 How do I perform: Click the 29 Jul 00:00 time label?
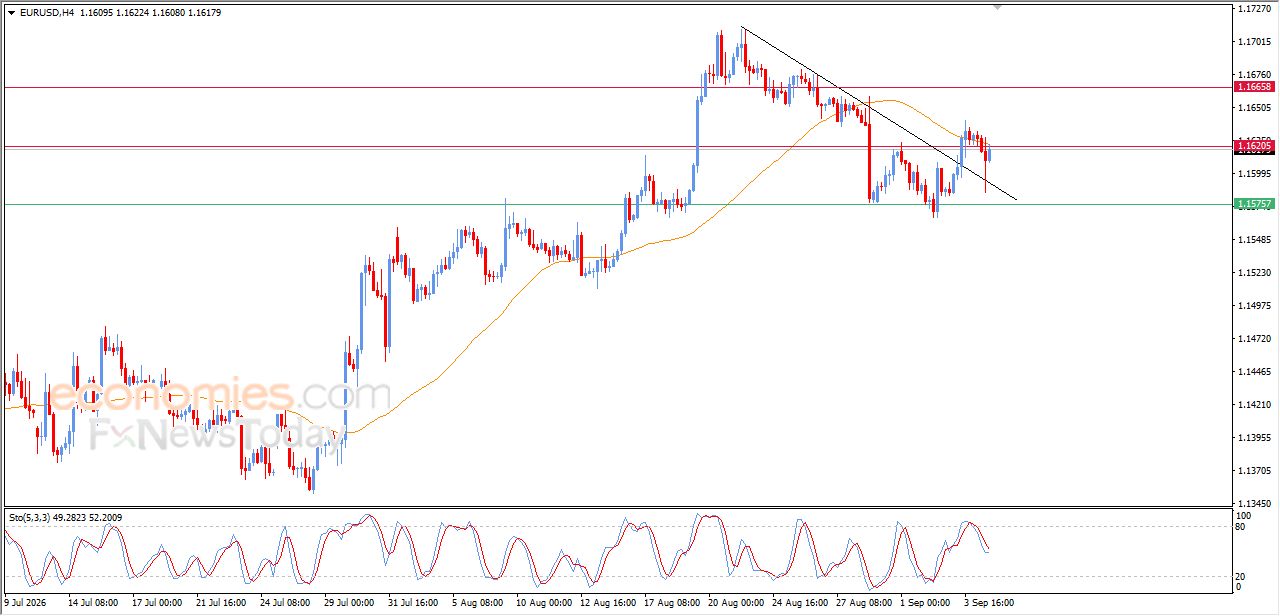coord(350,603)
